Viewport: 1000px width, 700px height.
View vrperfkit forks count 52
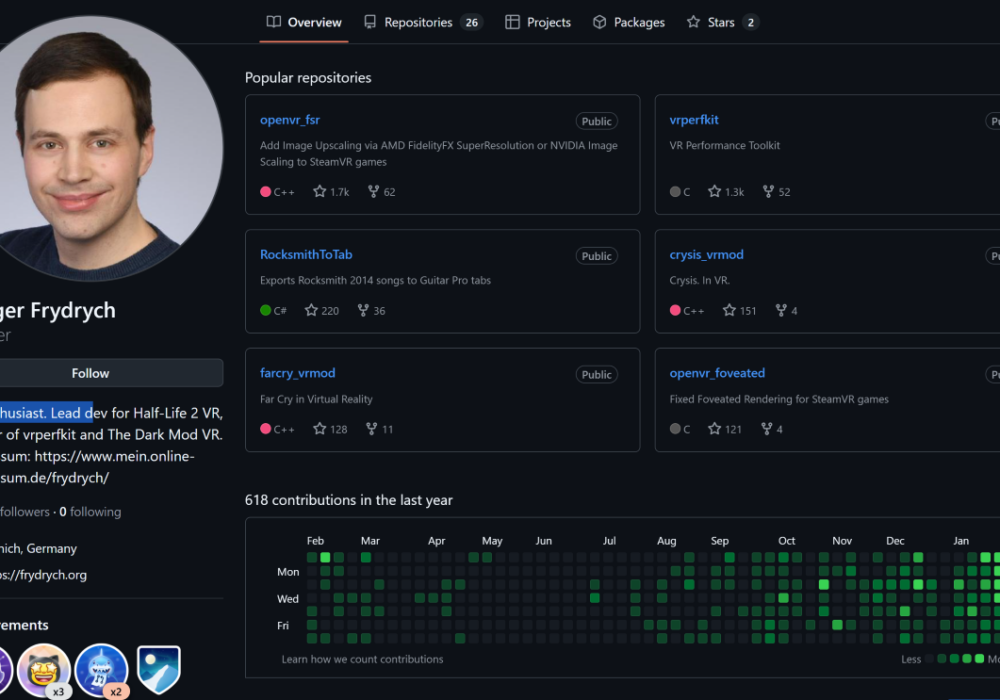pos(776,192)
